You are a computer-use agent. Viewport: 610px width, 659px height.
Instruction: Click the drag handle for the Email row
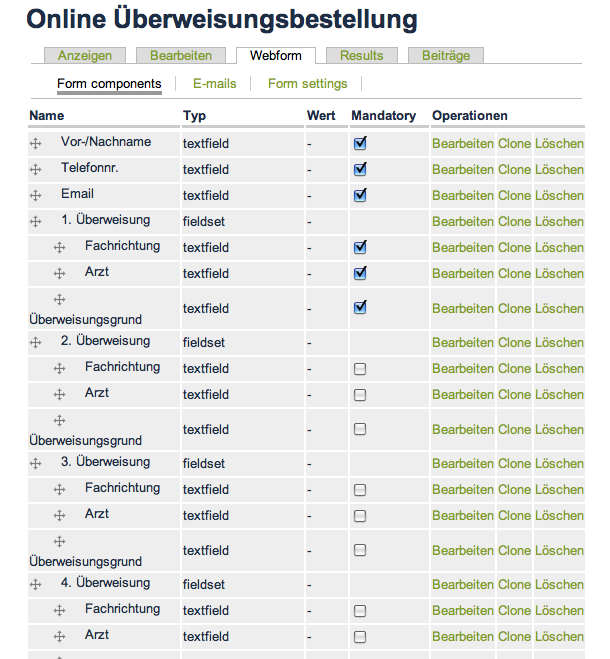(36, 196)
